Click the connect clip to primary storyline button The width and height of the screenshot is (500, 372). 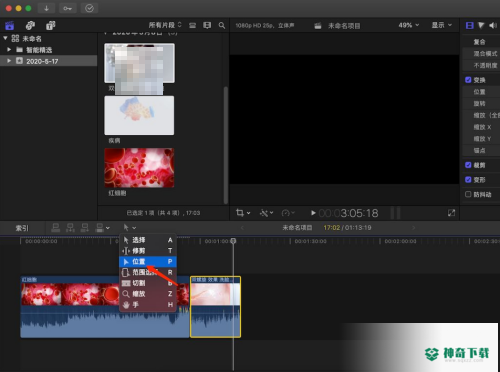click(x=56, y=228)
